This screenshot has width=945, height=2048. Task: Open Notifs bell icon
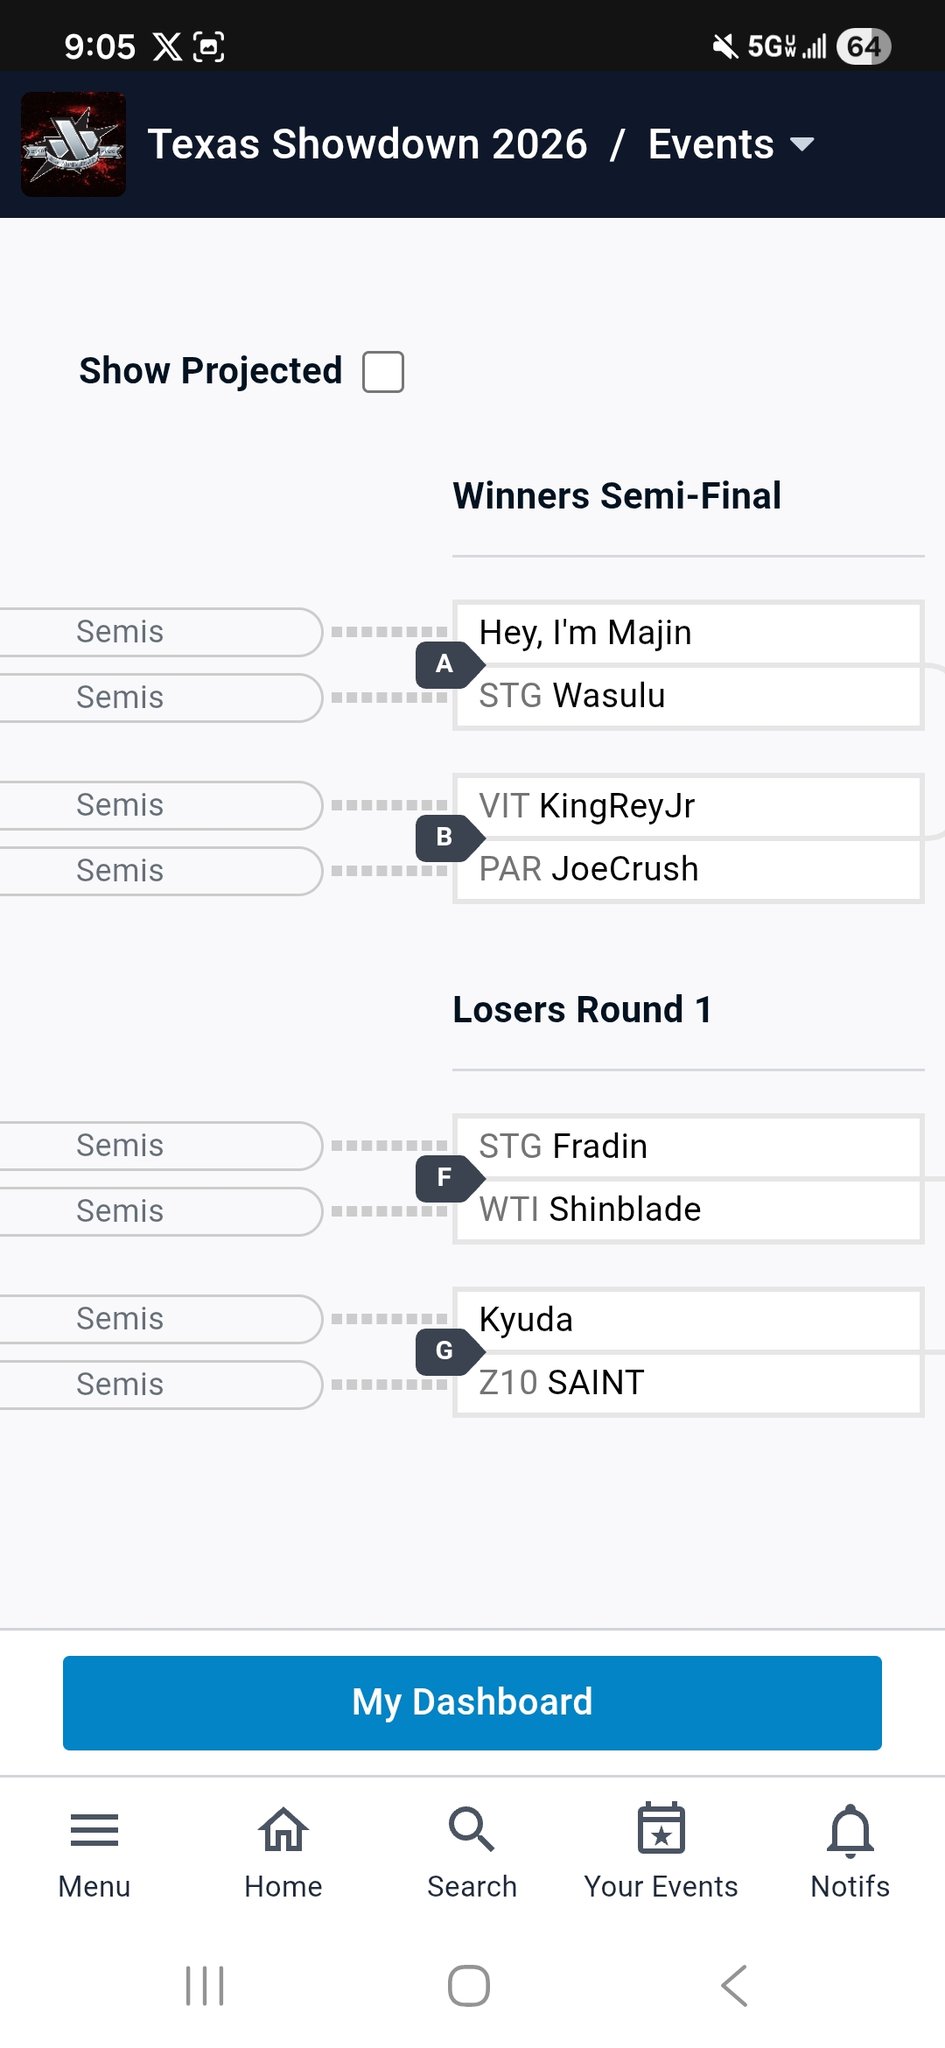[x=850, y=1830]
